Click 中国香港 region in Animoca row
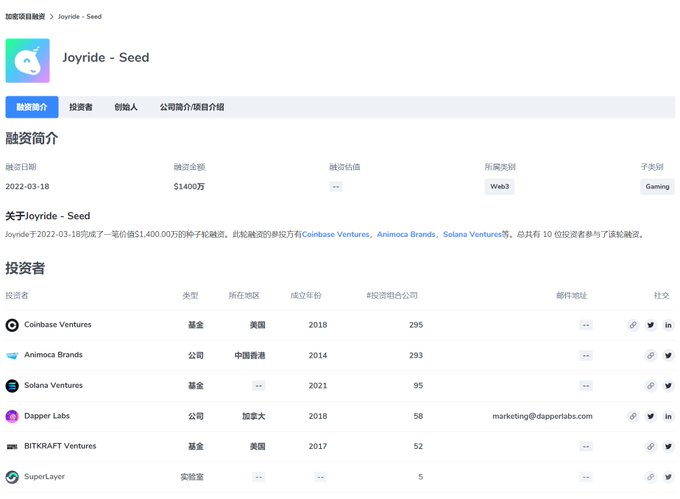Screen dimensions: 680x499 [250, 355]
